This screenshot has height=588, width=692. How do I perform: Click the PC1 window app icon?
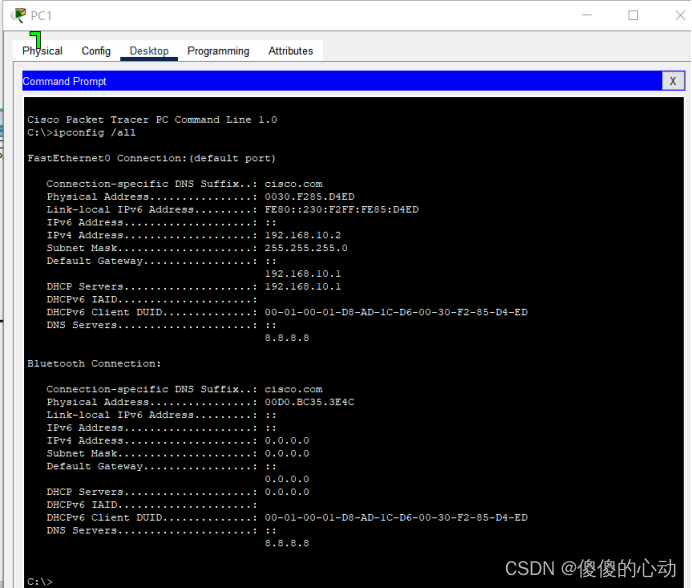pyautogui.click(x=18, y=15)
